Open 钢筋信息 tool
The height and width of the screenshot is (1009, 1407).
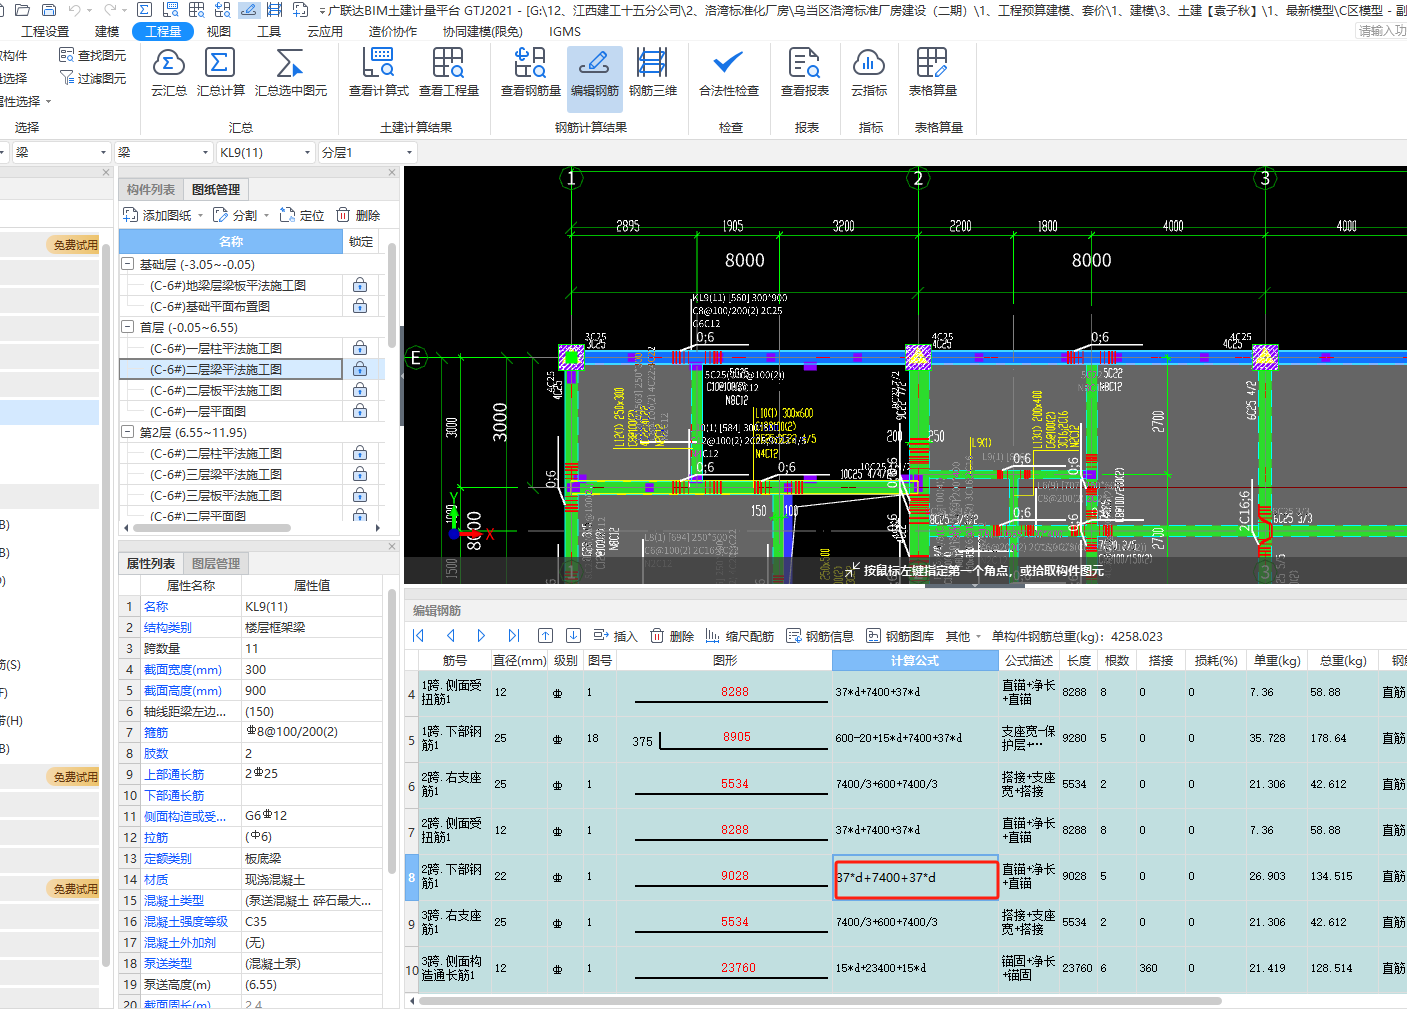820,636
